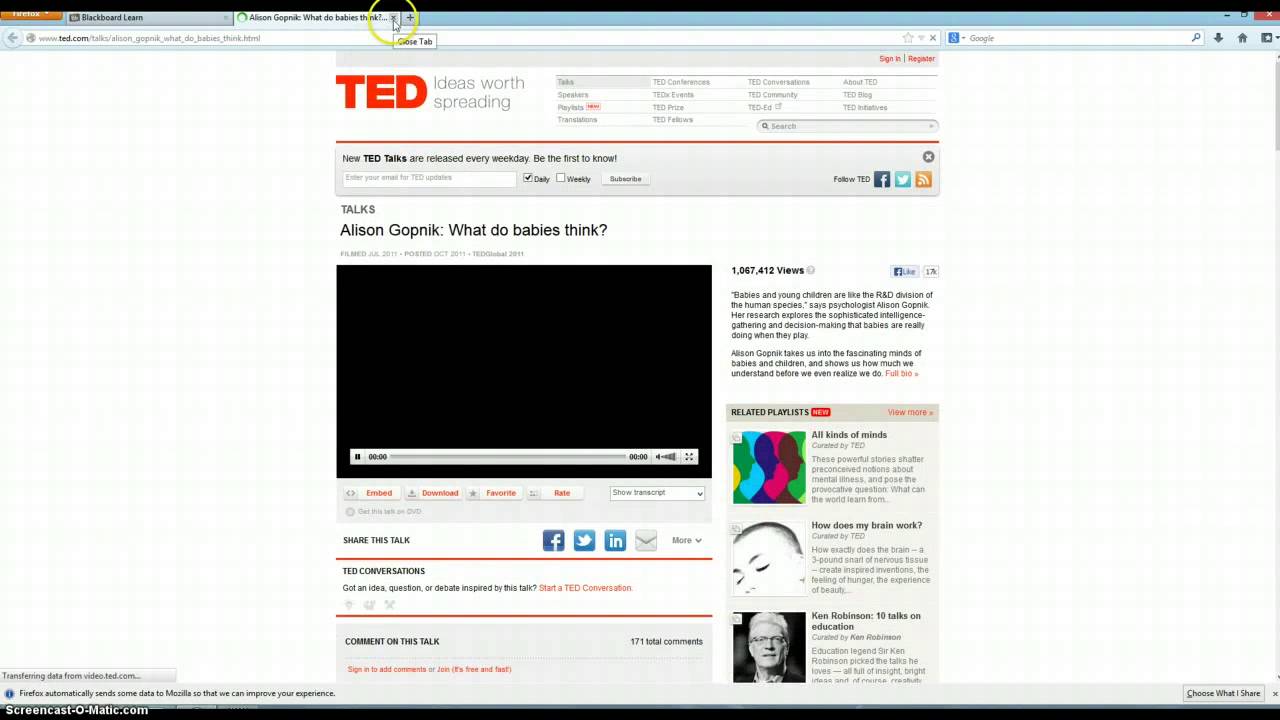Open a new browser tab

pos(409,17)
